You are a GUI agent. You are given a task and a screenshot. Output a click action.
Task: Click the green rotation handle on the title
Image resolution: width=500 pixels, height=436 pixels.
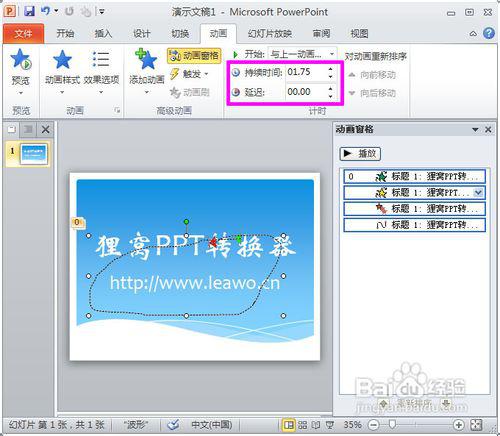[x=186, y=221]
